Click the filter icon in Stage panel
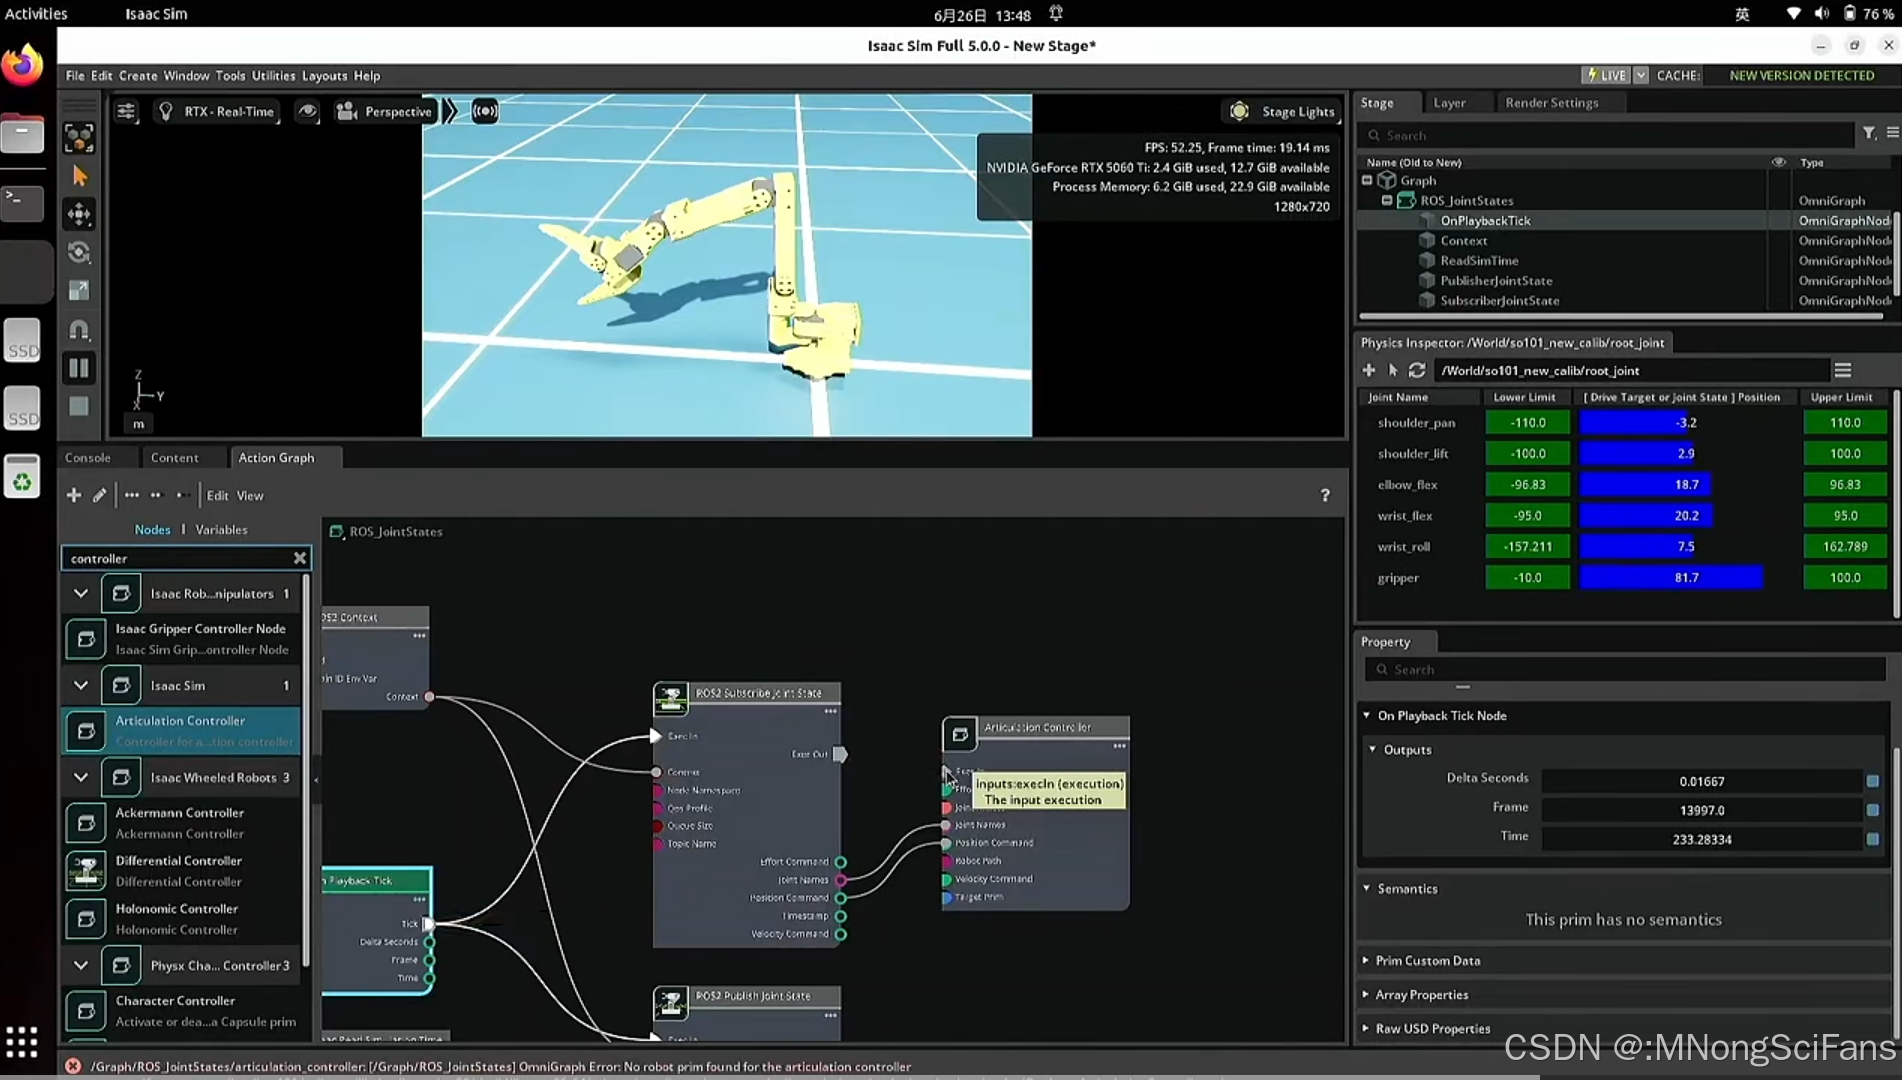The width and height of the screenshot is (1902, 1080). pos(1868,133)
